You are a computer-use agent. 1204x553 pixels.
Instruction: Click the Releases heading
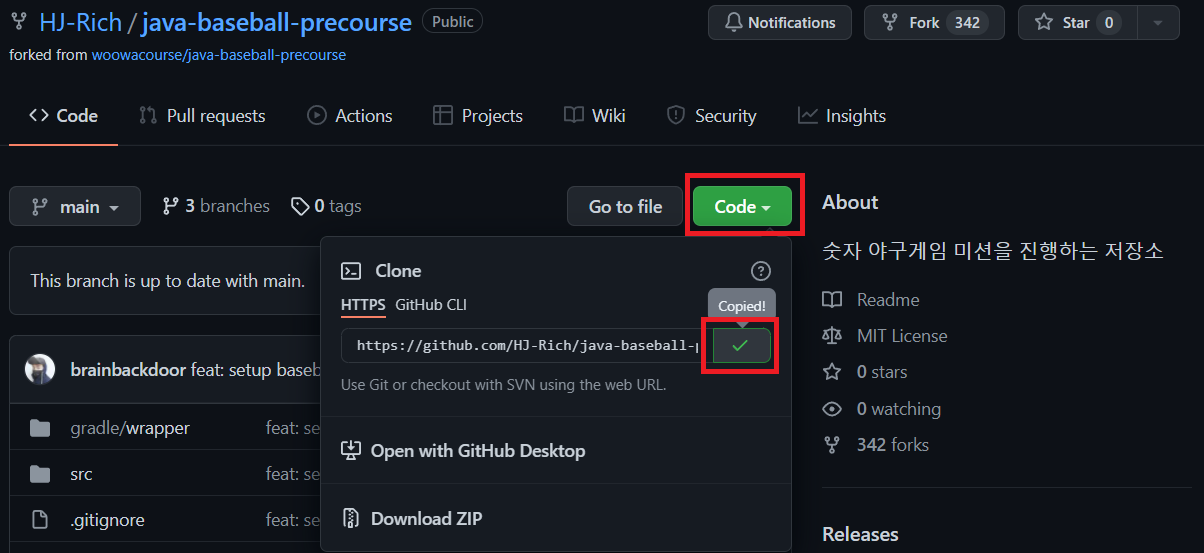[860, 535]
